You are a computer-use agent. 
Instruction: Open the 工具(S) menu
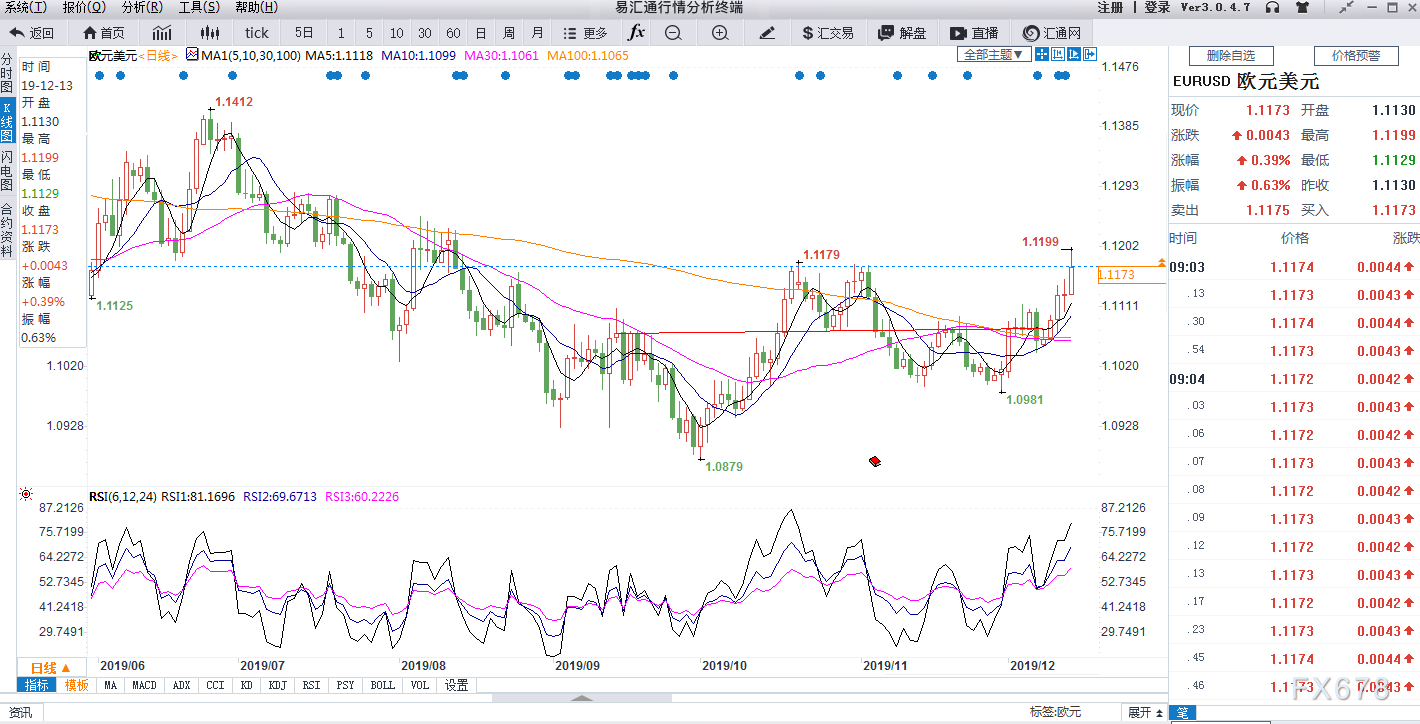coord(199,7)
